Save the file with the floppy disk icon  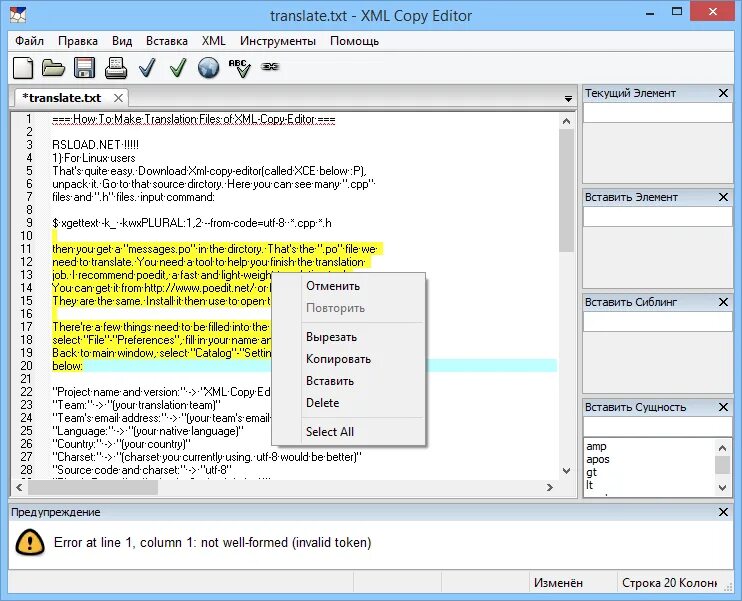pyautogui.click(x=84, y=68)
